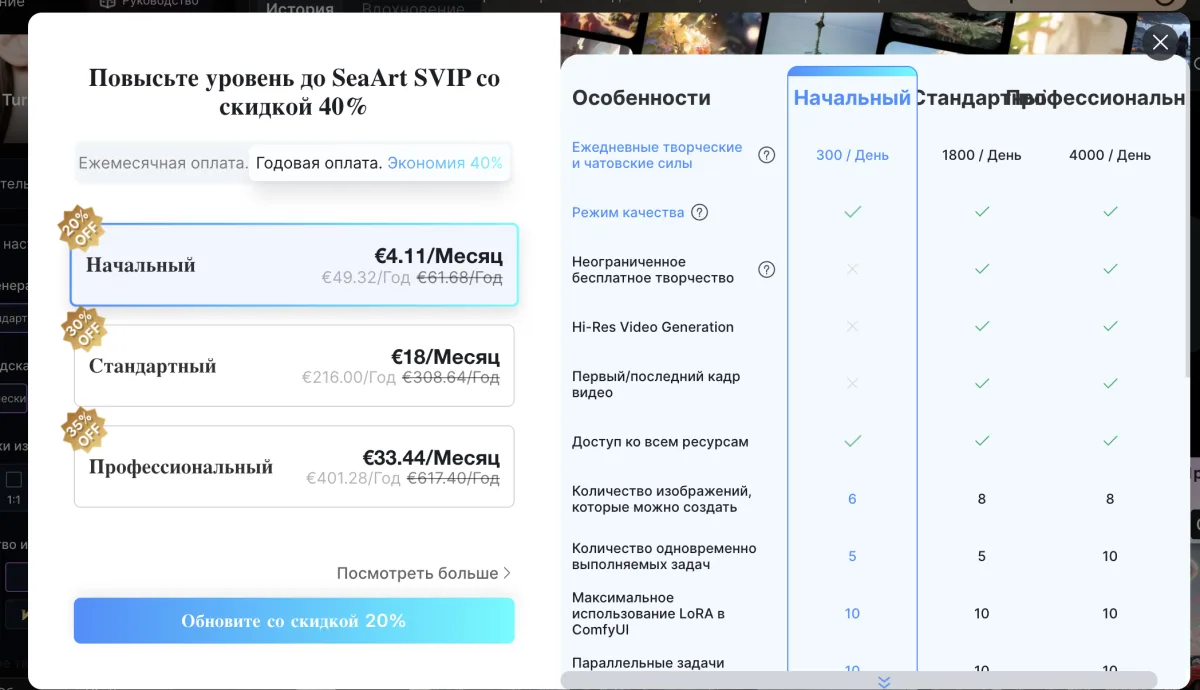Viewport: 1200px width, 690px height.
Task: Open Посмотреть больше link
Action: tap(424, 573)
